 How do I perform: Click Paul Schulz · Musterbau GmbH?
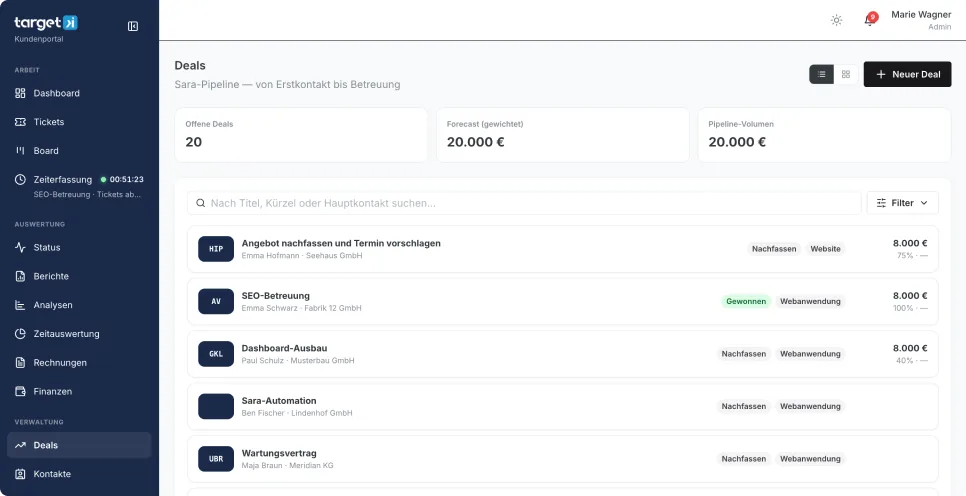click(298, 360)
